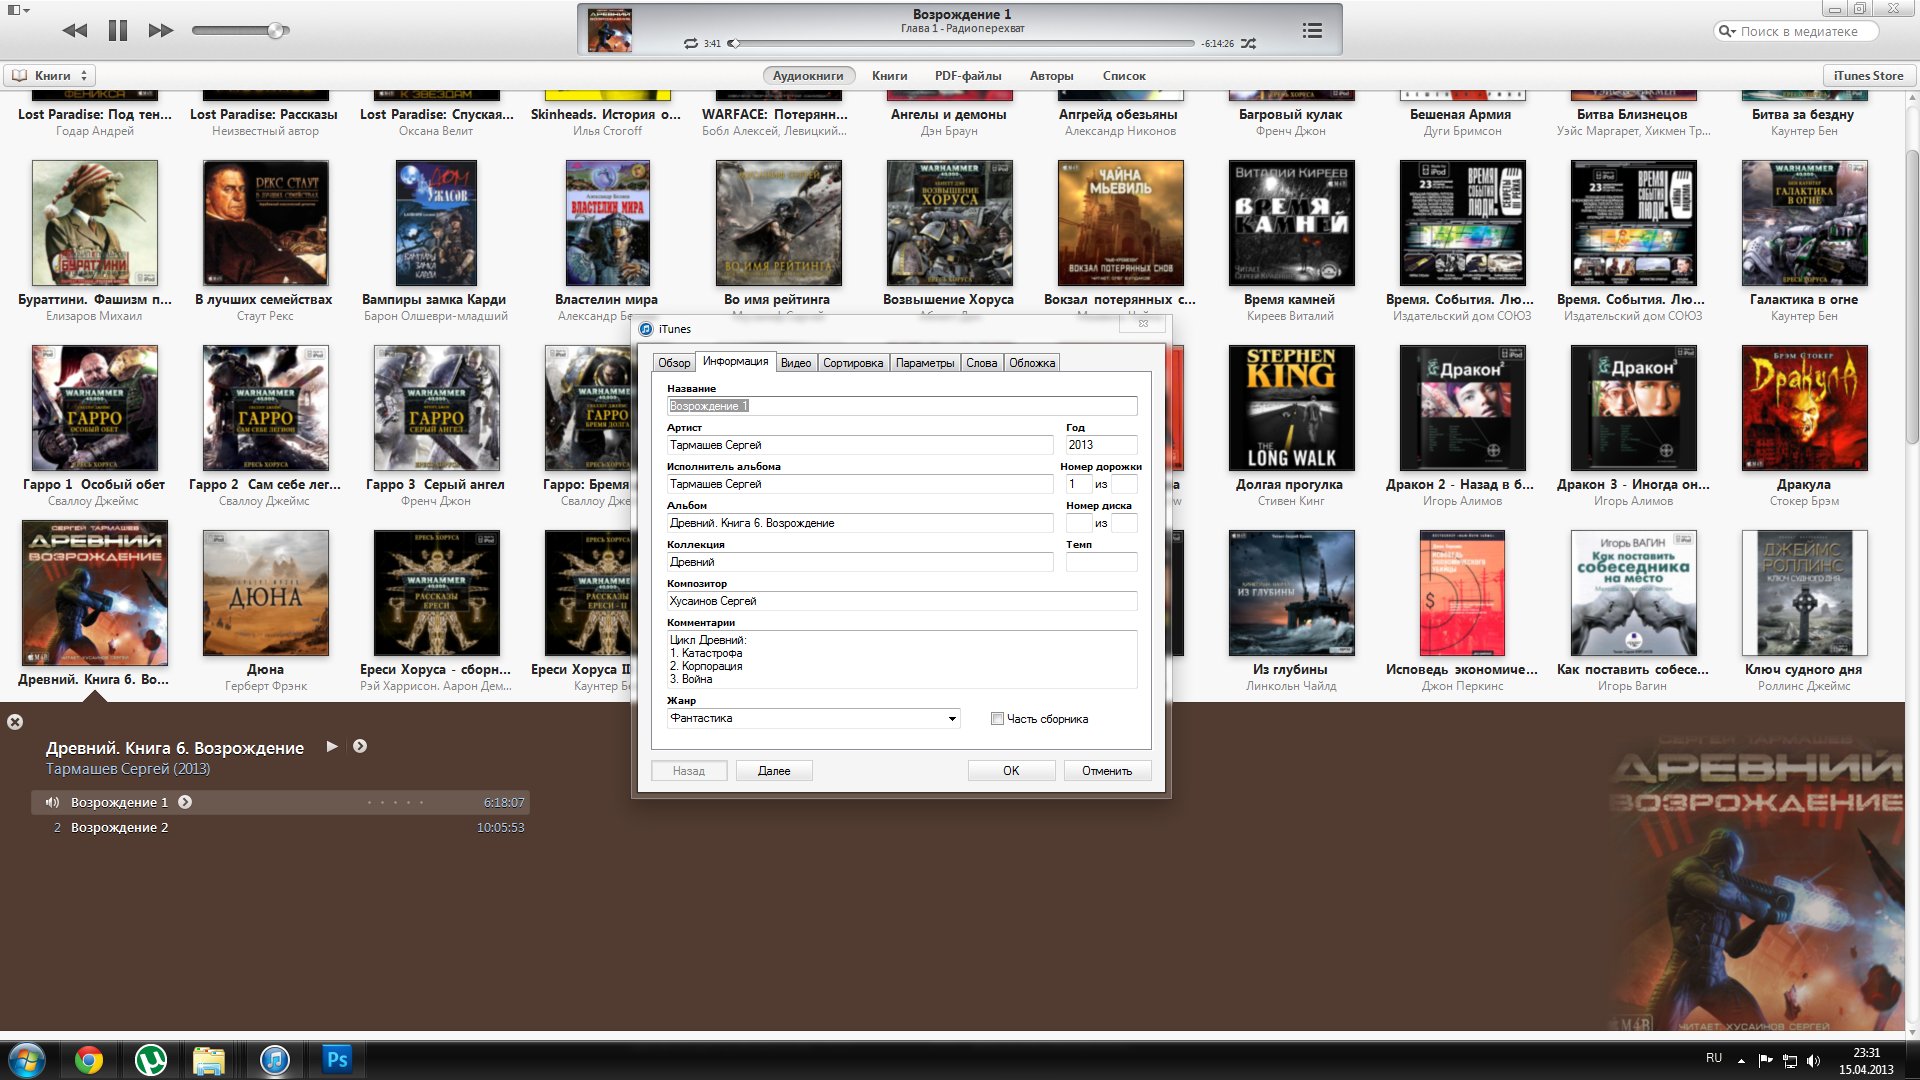
Task: Select the Буратини audiobook cover
Action: click(x=95, y=223)
